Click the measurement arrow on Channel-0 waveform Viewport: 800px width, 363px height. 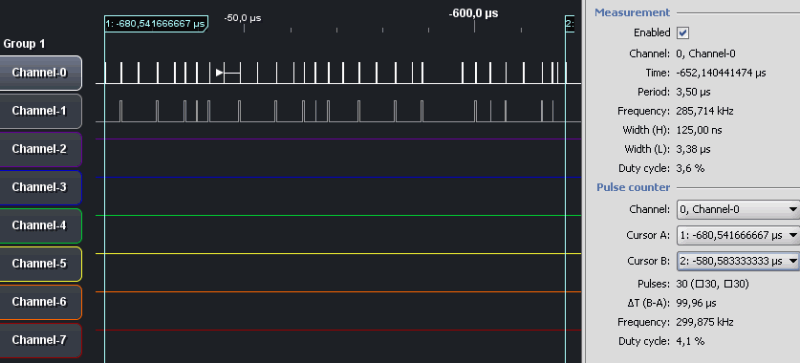pos(228,73)
